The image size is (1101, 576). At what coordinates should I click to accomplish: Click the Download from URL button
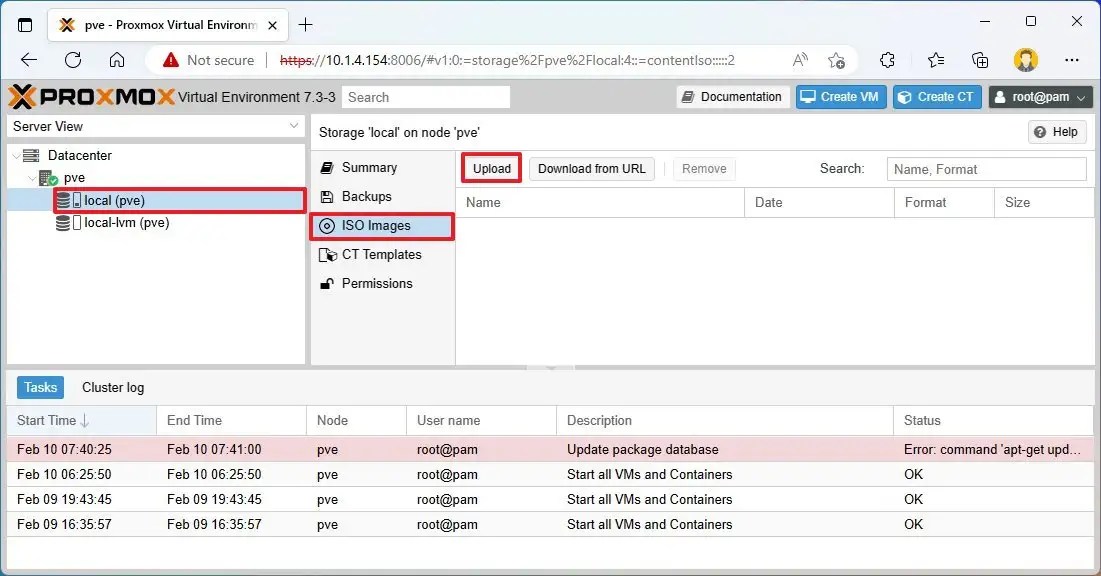click(x=591, y=168)
